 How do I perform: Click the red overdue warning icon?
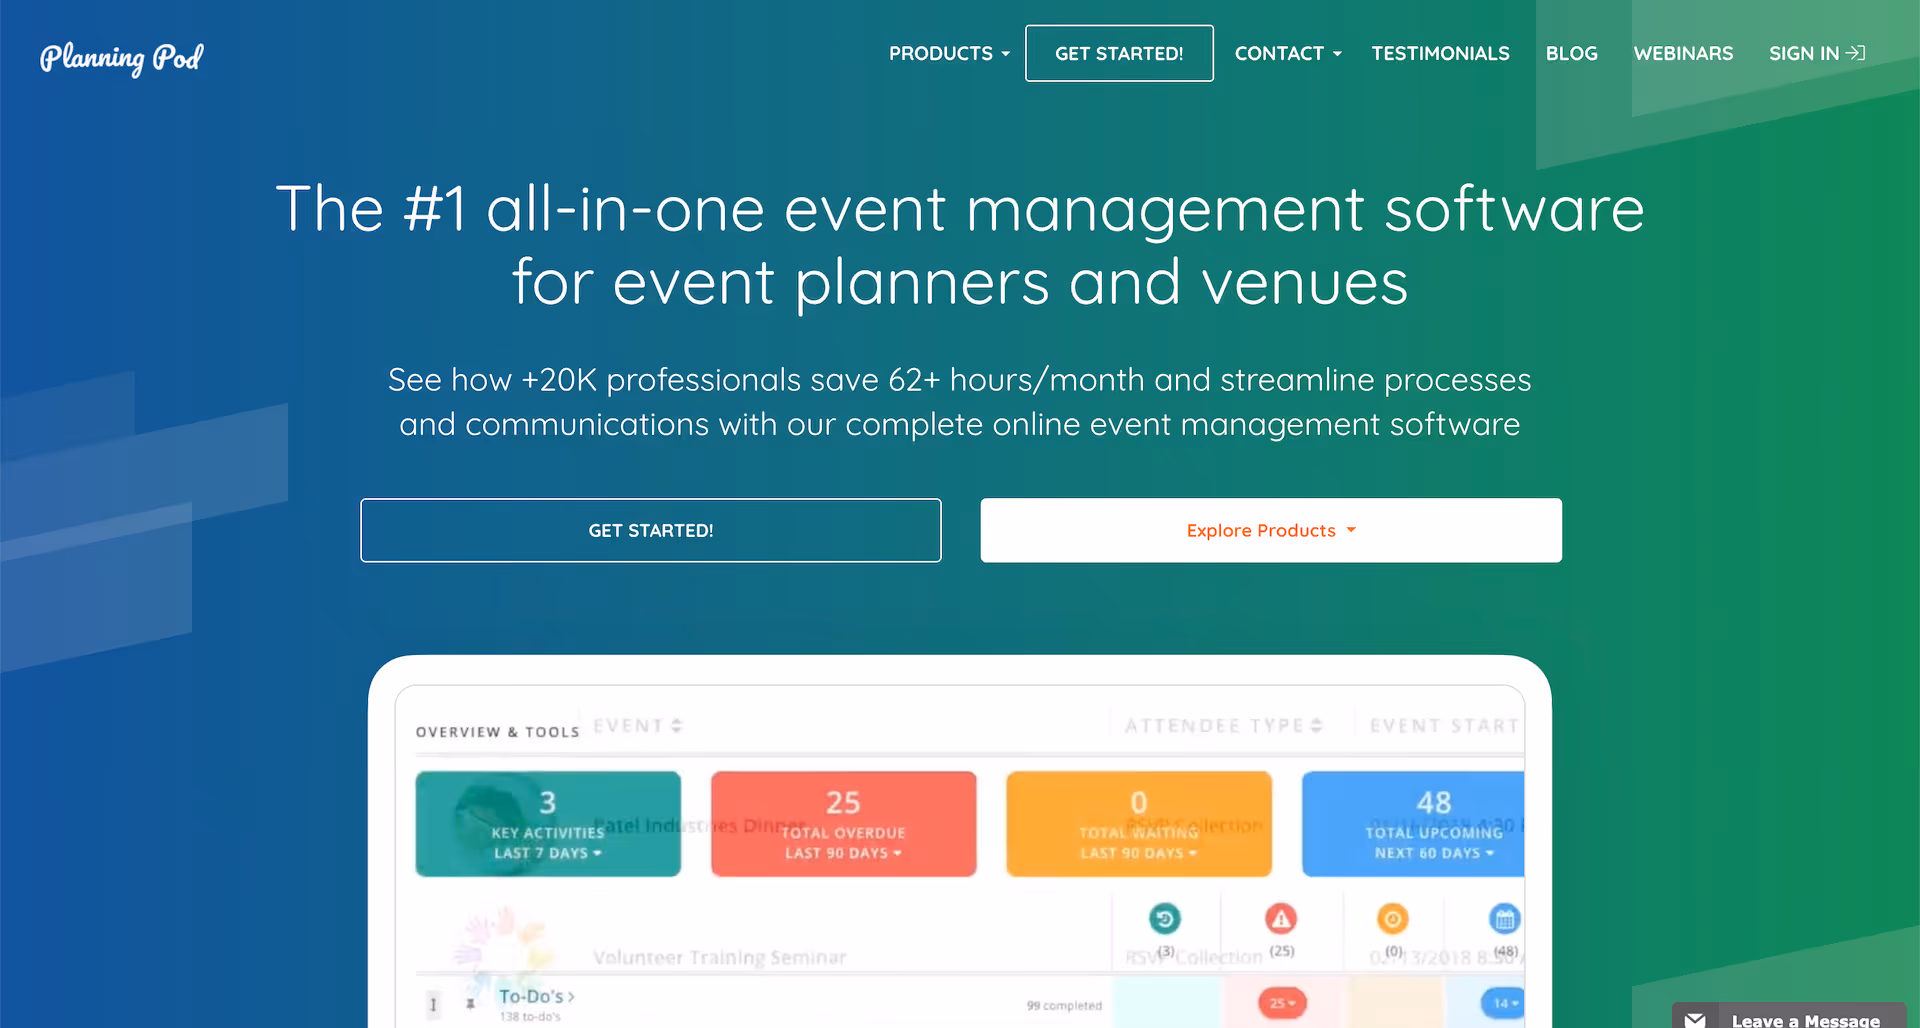(1281, 918)
